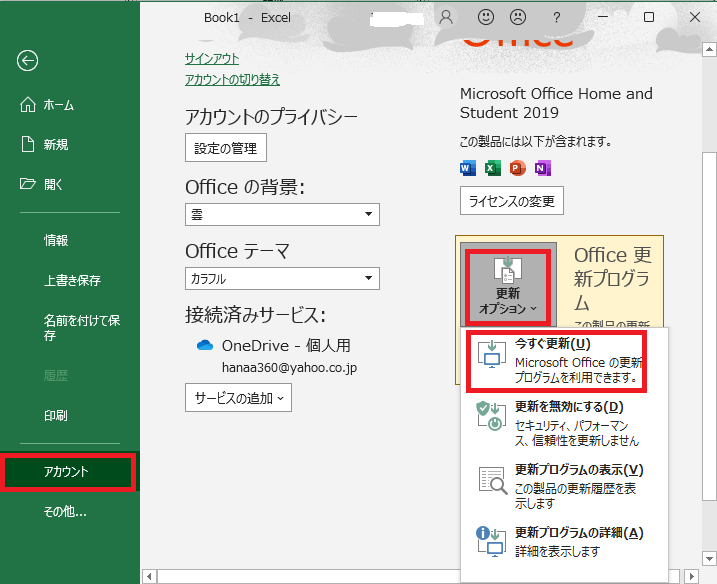Click the view-updates magnifier icon
The height and width of the screenshot is (584, 717).
(x=492, y=481)
